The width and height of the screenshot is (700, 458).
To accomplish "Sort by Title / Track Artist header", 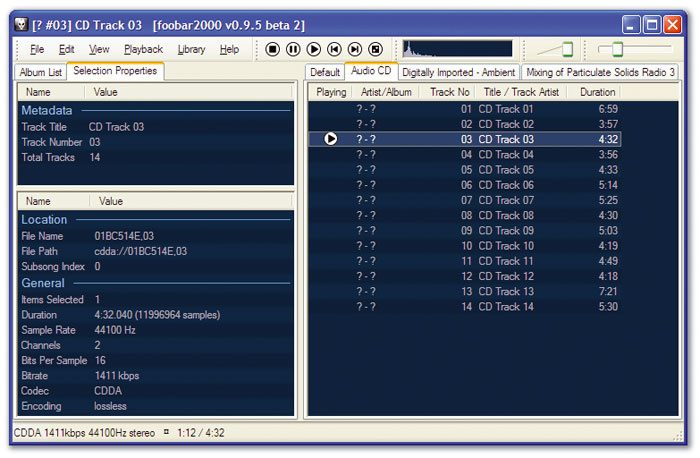I will click(521, 92).
